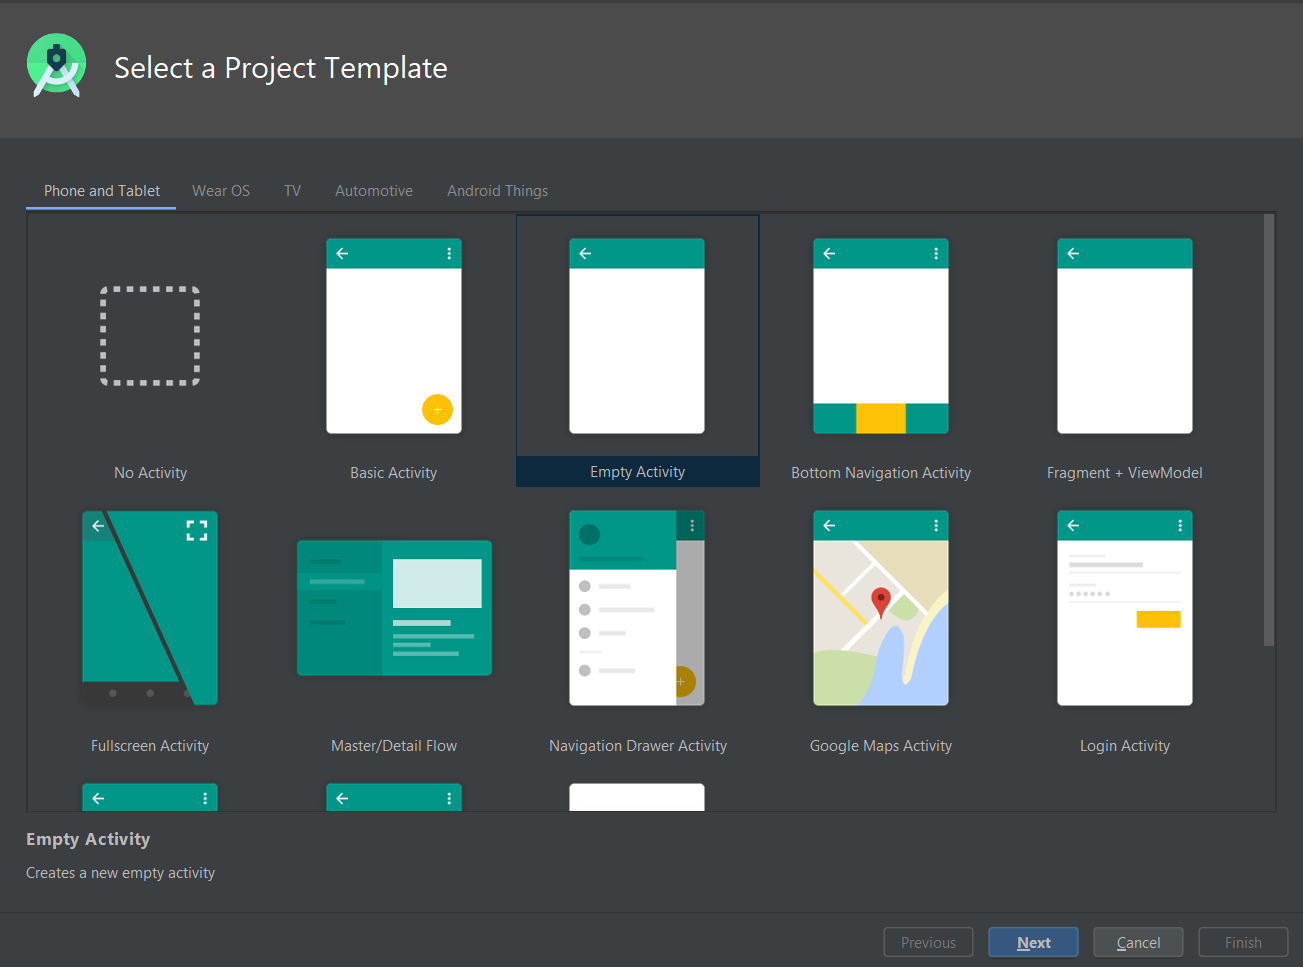Cancel the project template dialog

1137,941
